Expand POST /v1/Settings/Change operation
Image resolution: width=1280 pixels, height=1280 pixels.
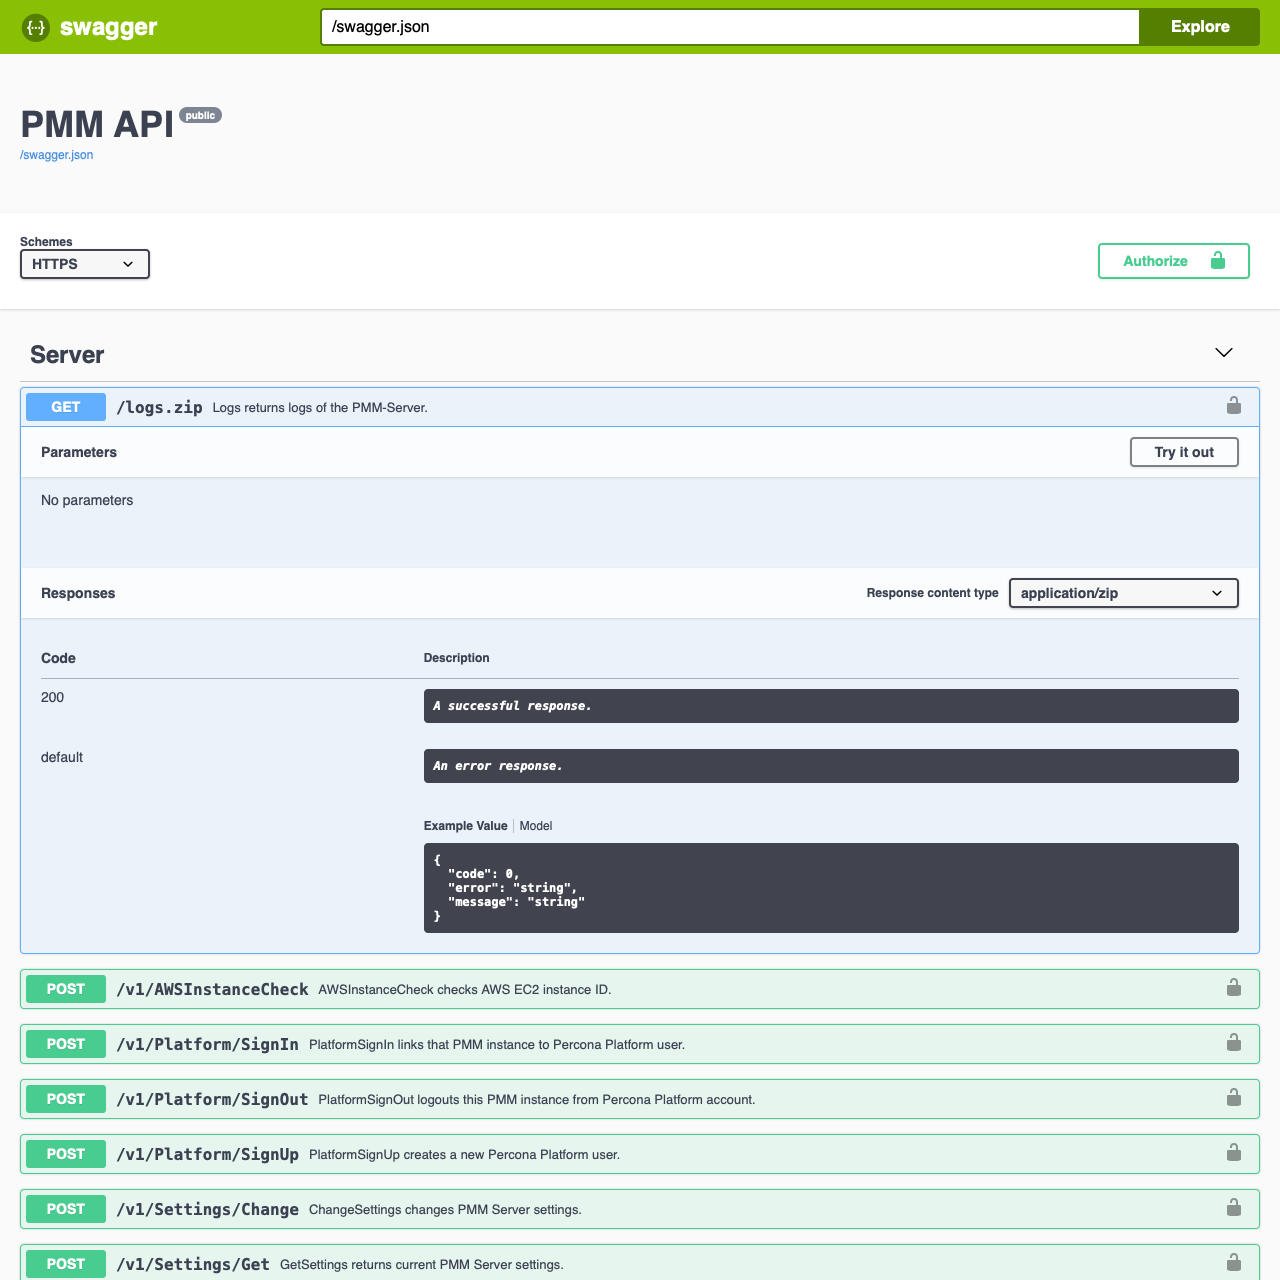(207, 1209)
